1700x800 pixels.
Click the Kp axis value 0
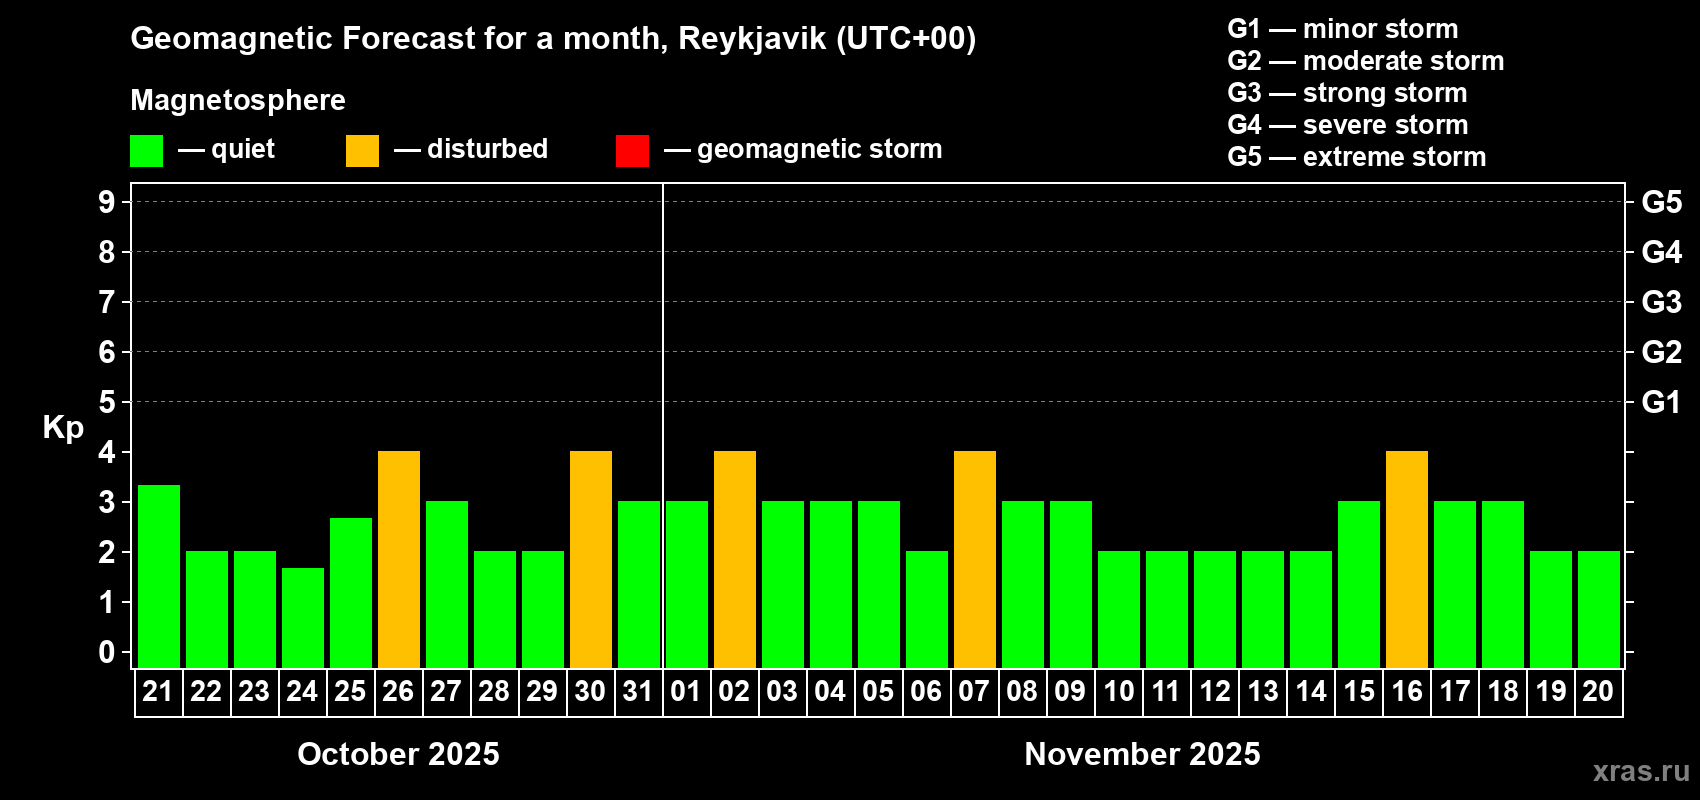click(107, 652)
